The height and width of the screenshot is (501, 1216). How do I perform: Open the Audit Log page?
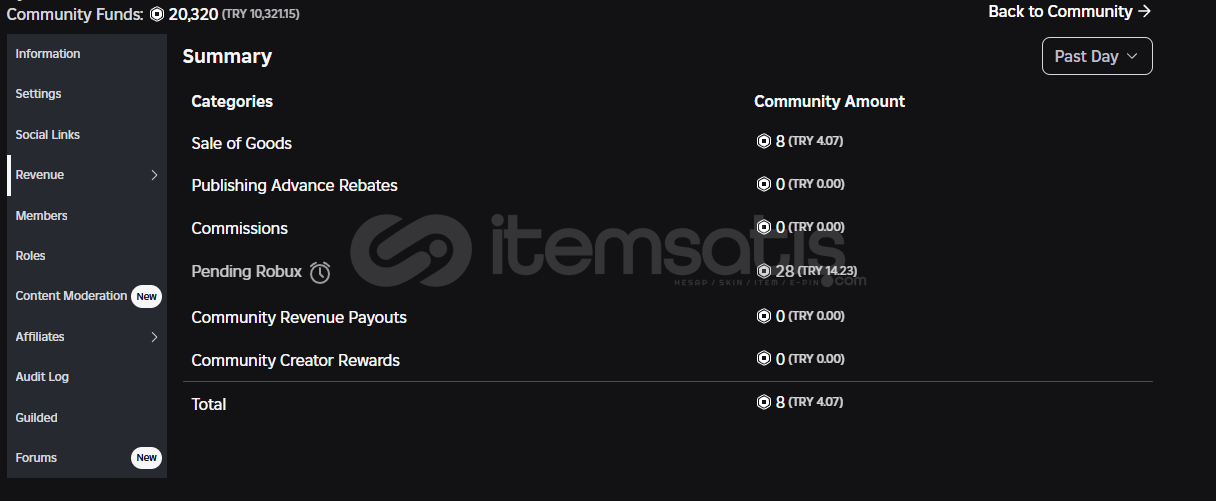[42, 377]
